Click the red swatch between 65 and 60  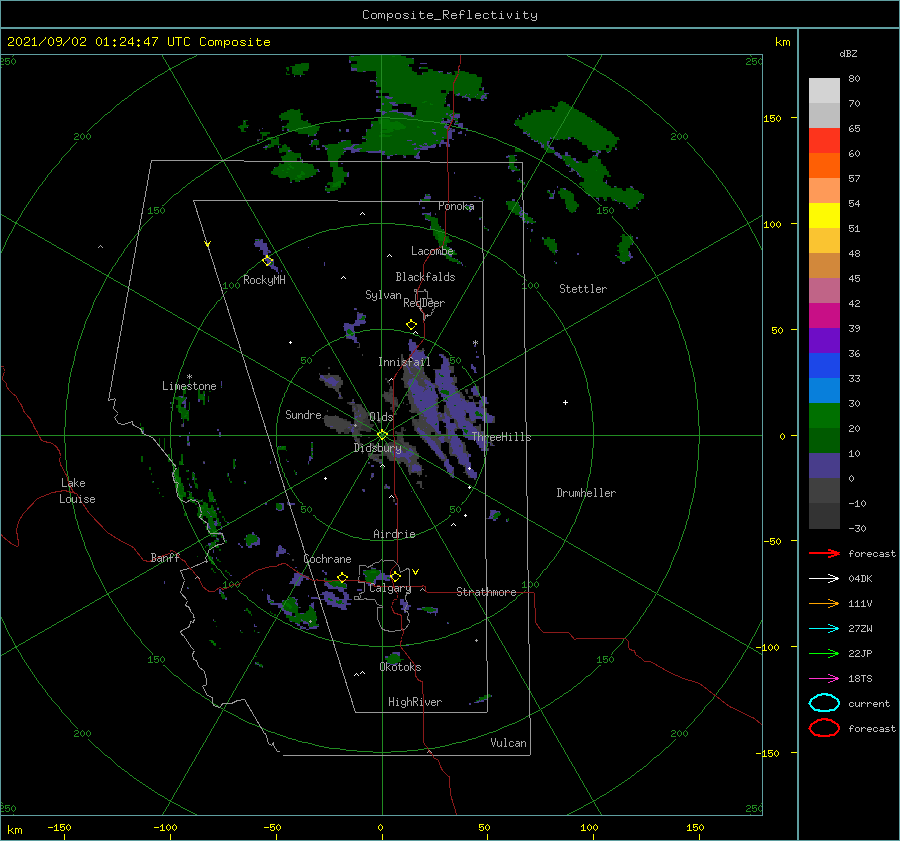pos(824,141)
